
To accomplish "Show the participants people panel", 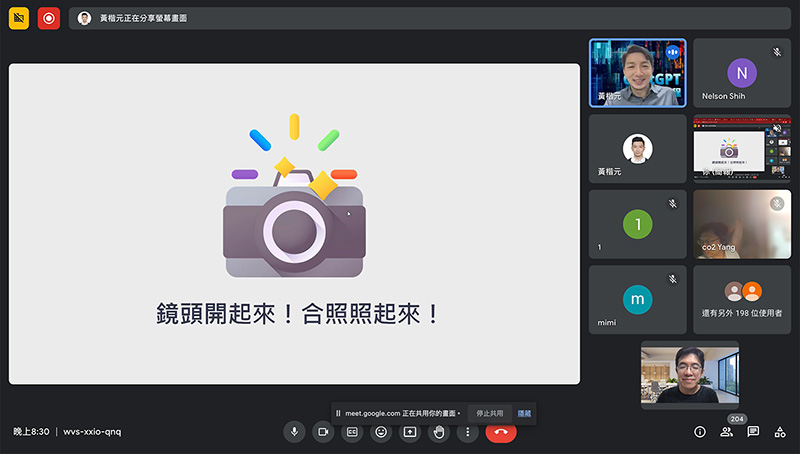I will 727,432.
